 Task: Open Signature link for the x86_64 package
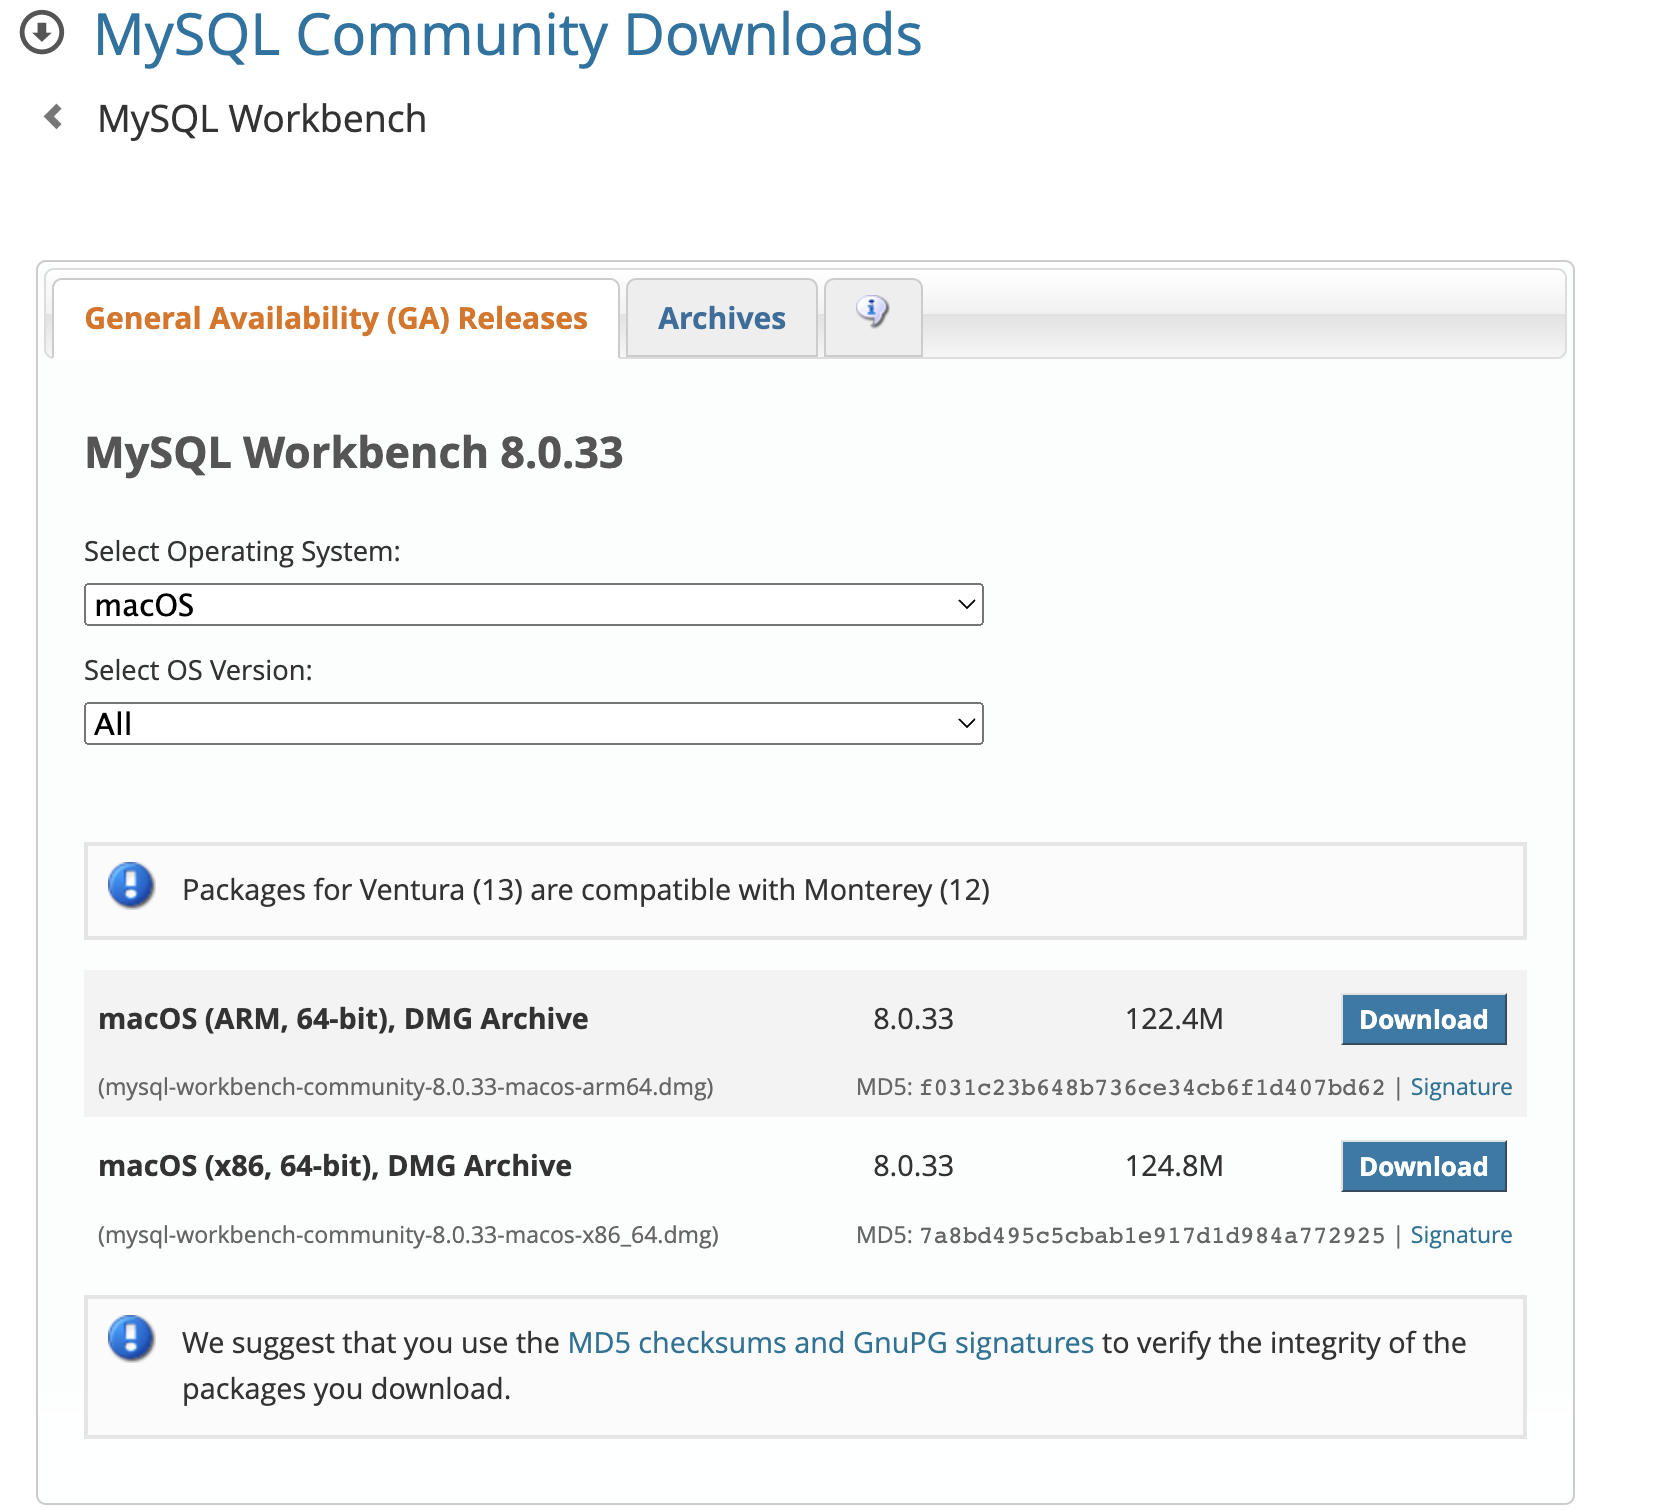tap(1461, 1235)
